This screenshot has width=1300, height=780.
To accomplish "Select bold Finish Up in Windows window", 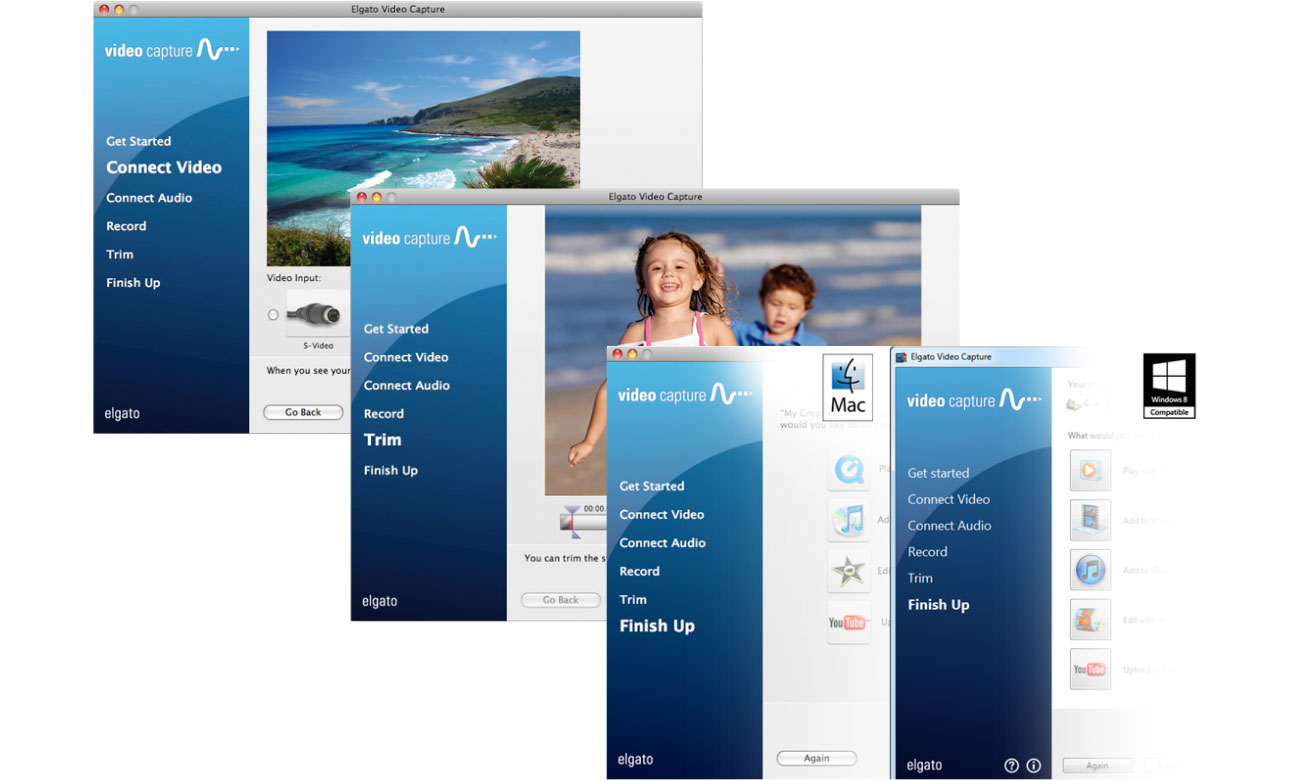I will point(938,605).
